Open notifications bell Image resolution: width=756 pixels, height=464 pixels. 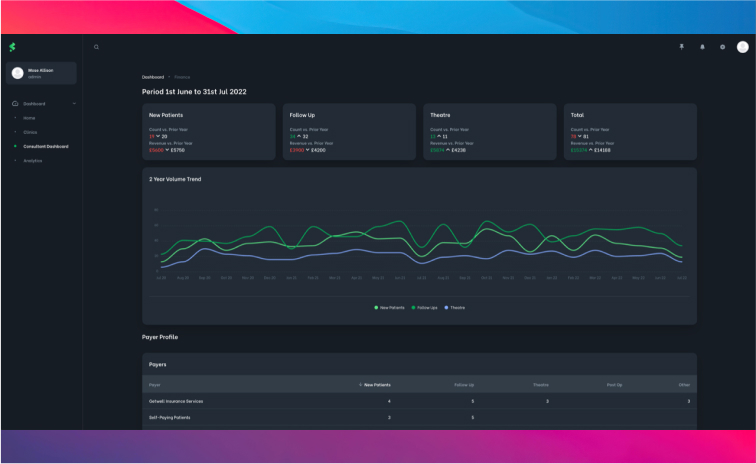tap(702, 47)
